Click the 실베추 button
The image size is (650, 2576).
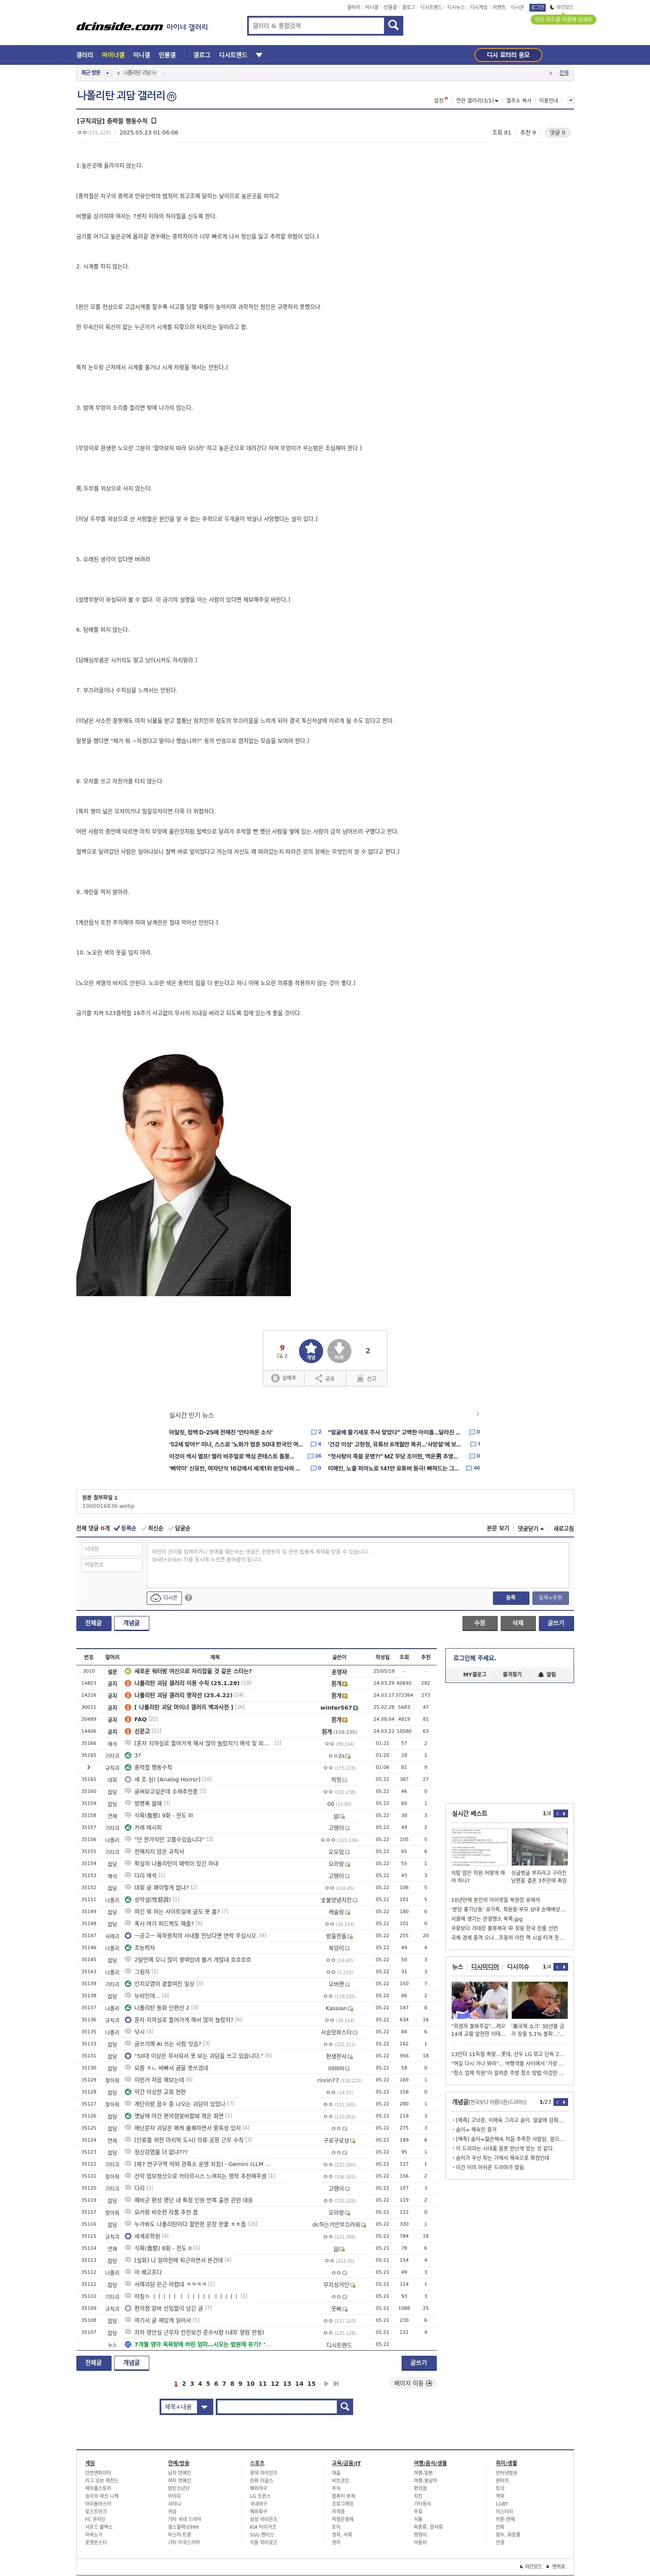pyautogui.click(x=284, y=1378)
